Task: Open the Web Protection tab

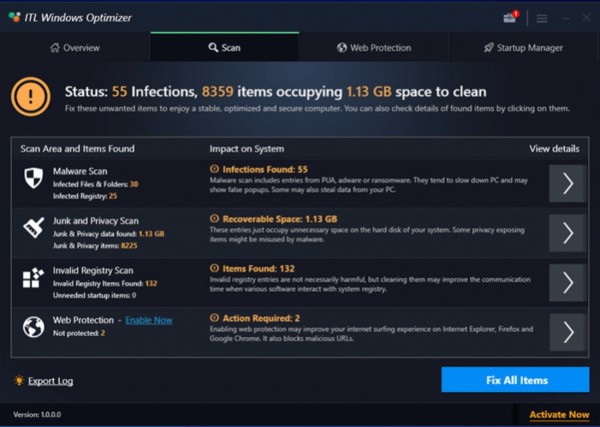Action: [x=374, y=48]
